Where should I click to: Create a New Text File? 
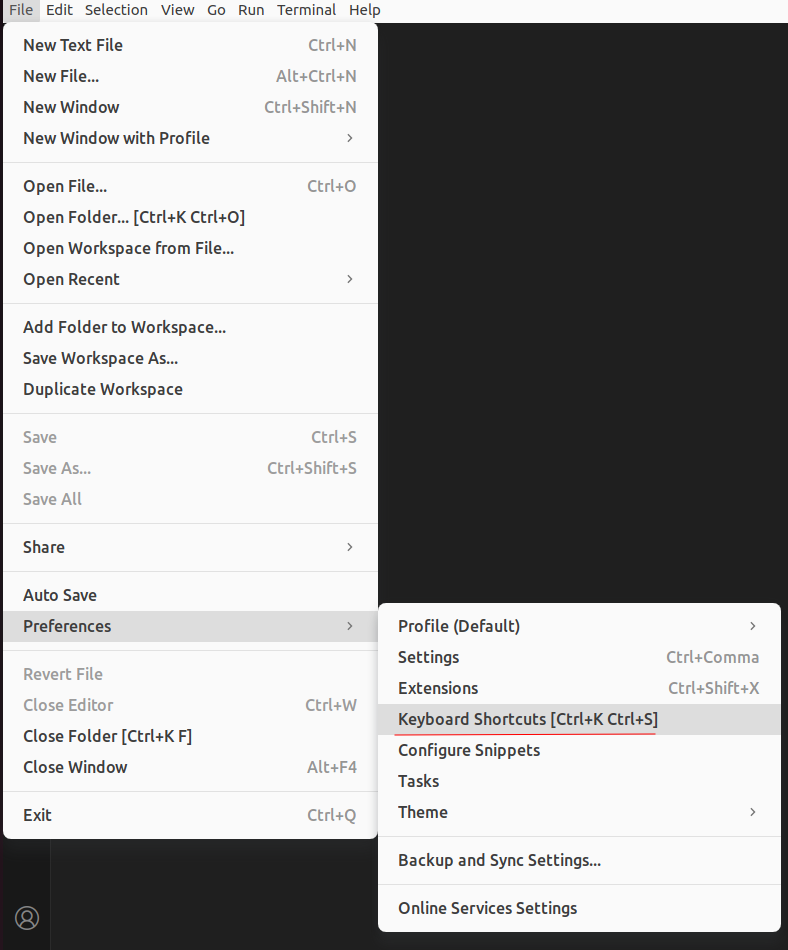click(x=72, y=45)
